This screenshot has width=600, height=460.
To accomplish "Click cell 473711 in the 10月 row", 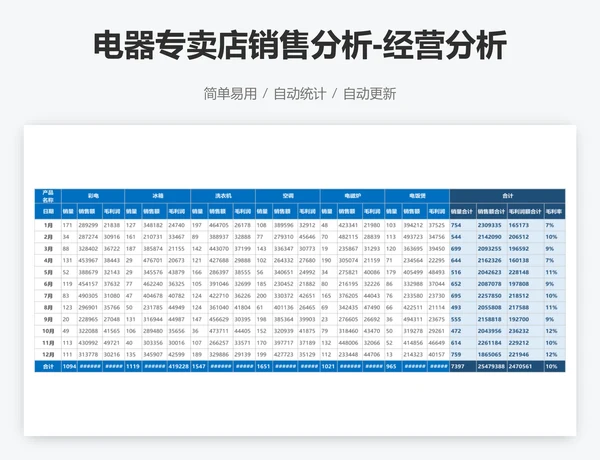I will (x=219, y=331).
